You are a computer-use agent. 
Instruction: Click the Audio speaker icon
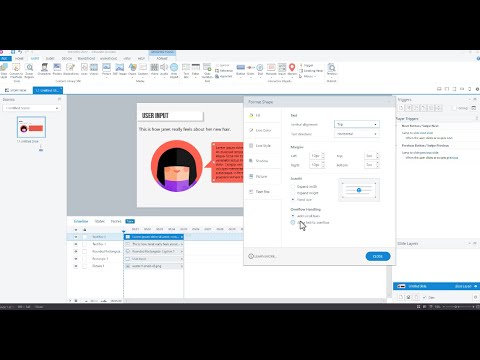[164, 69]
